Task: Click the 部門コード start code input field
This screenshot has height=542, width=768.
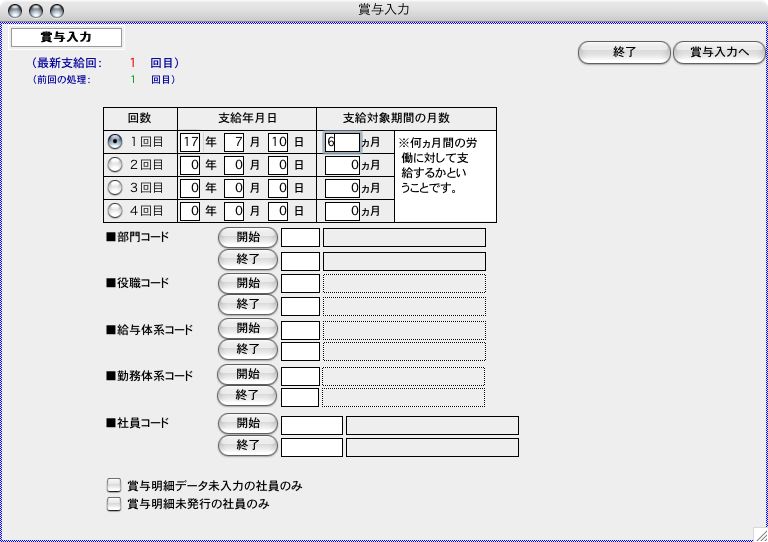Action: pyautogui.click(x=300, y=238)
